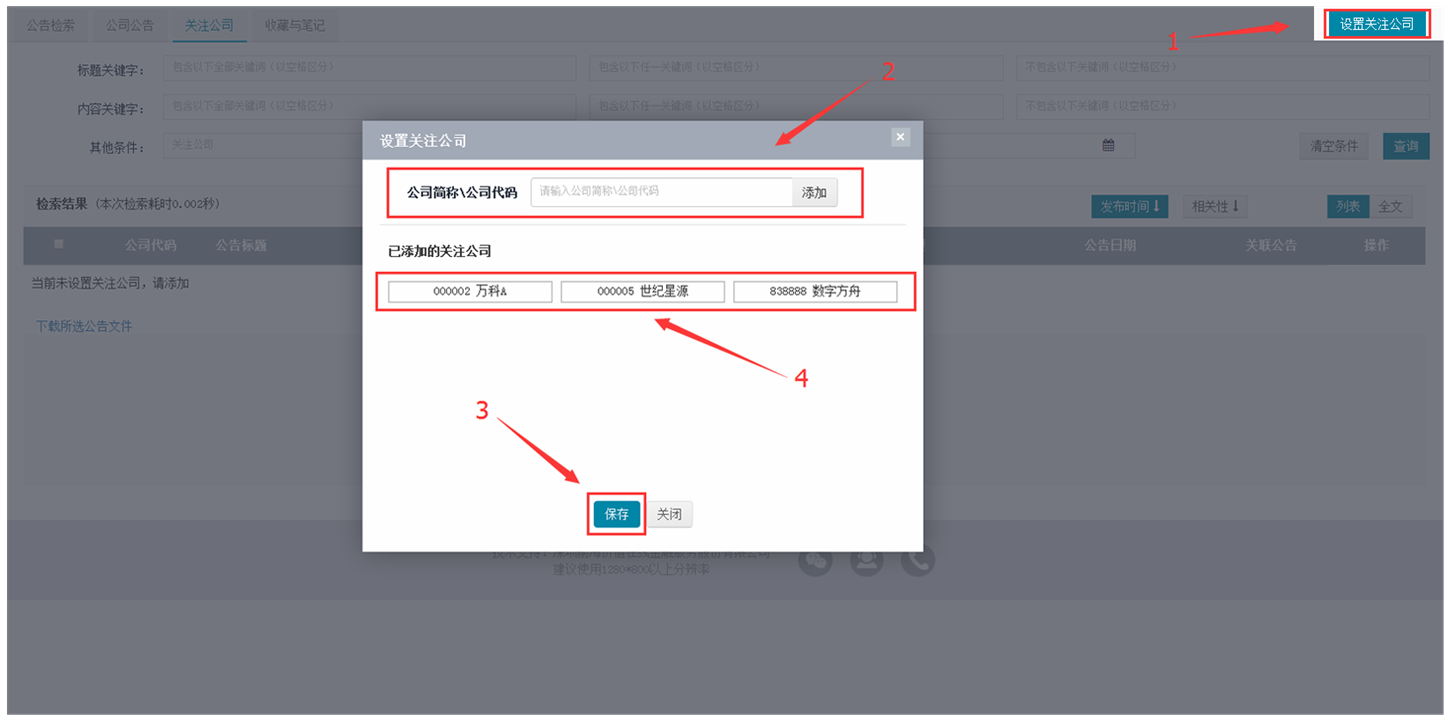Screen dimensions: 1448x720
Task: Click the 查询 search button
Action: coord(1406,146)
